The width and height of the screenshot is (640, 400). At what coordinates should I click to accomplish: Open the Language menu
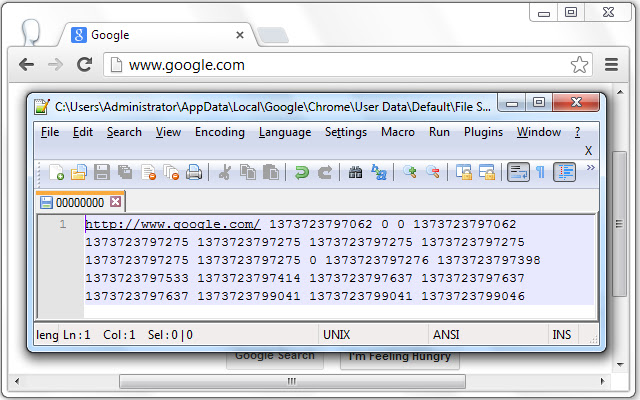tap(285, 132)
